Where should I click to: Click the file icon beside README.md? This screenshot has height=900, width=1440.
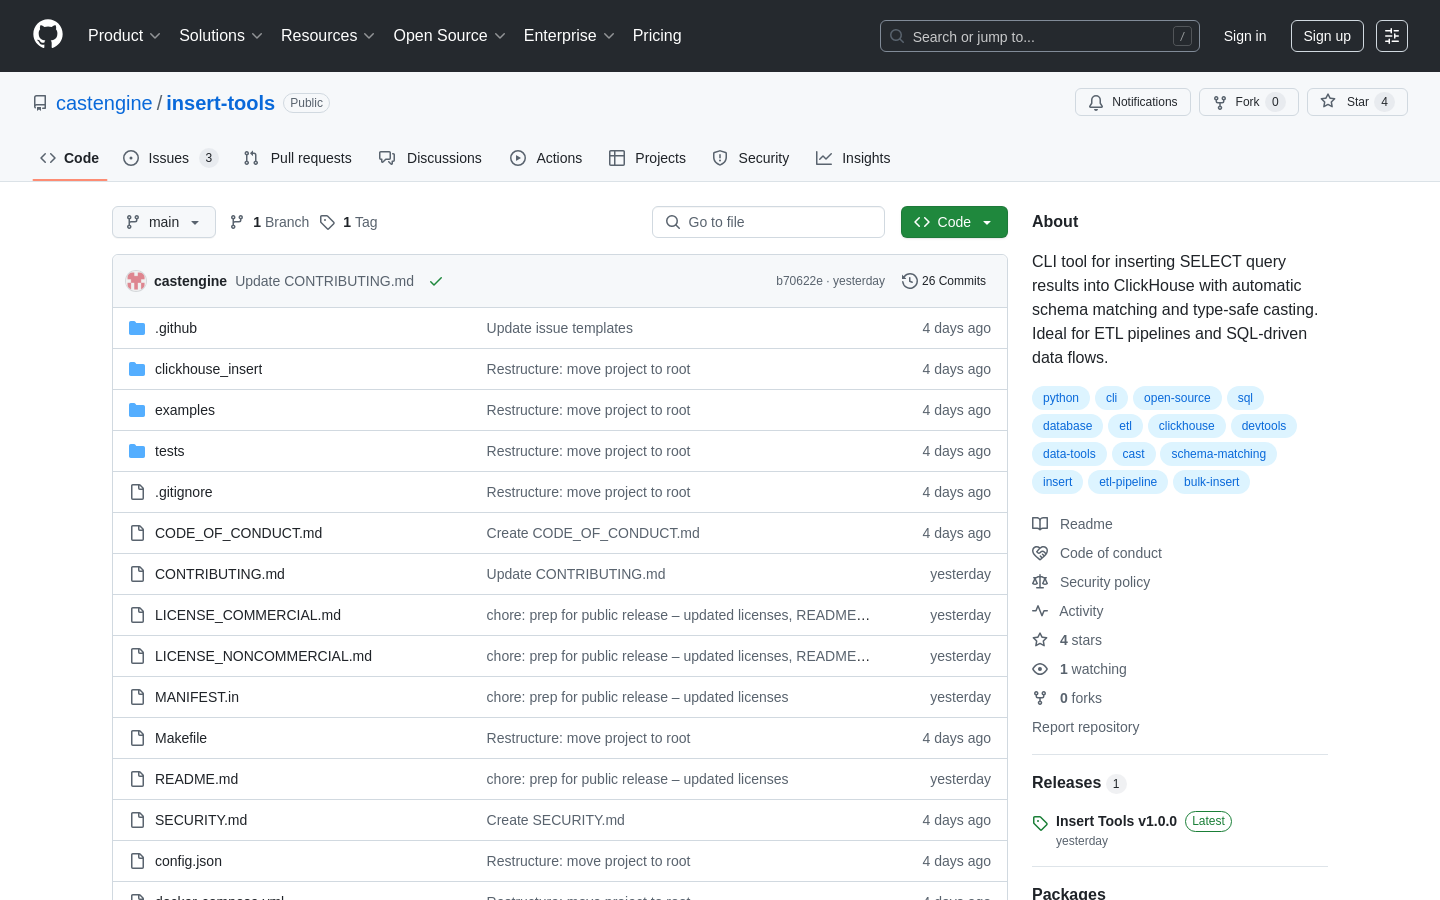pos(137,779)
